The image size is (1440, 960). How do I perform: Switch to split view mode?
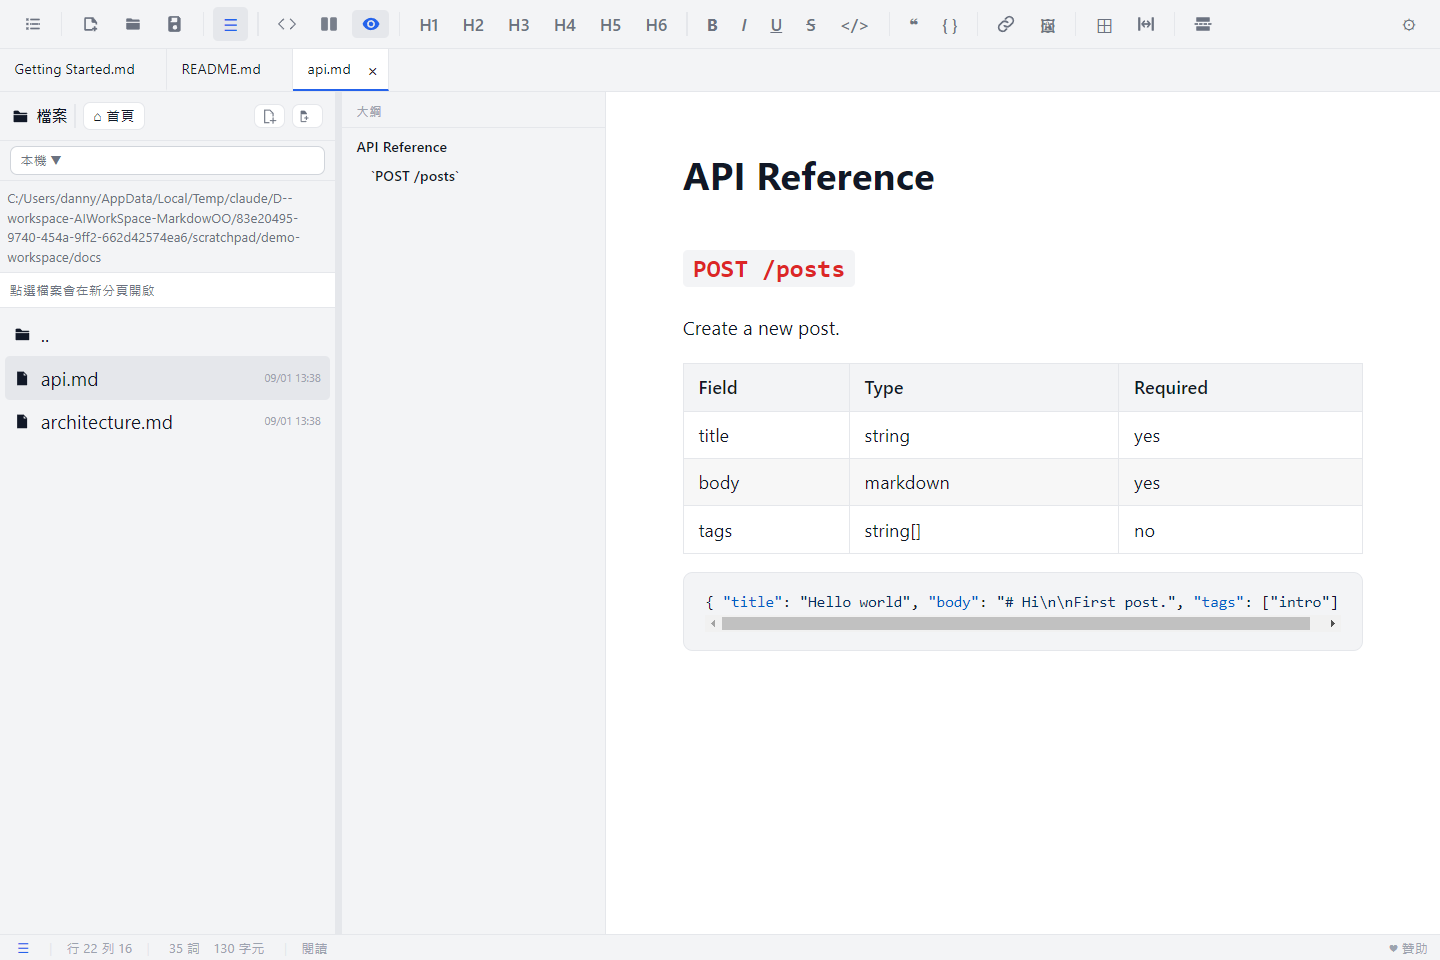[x=329, y=25]
